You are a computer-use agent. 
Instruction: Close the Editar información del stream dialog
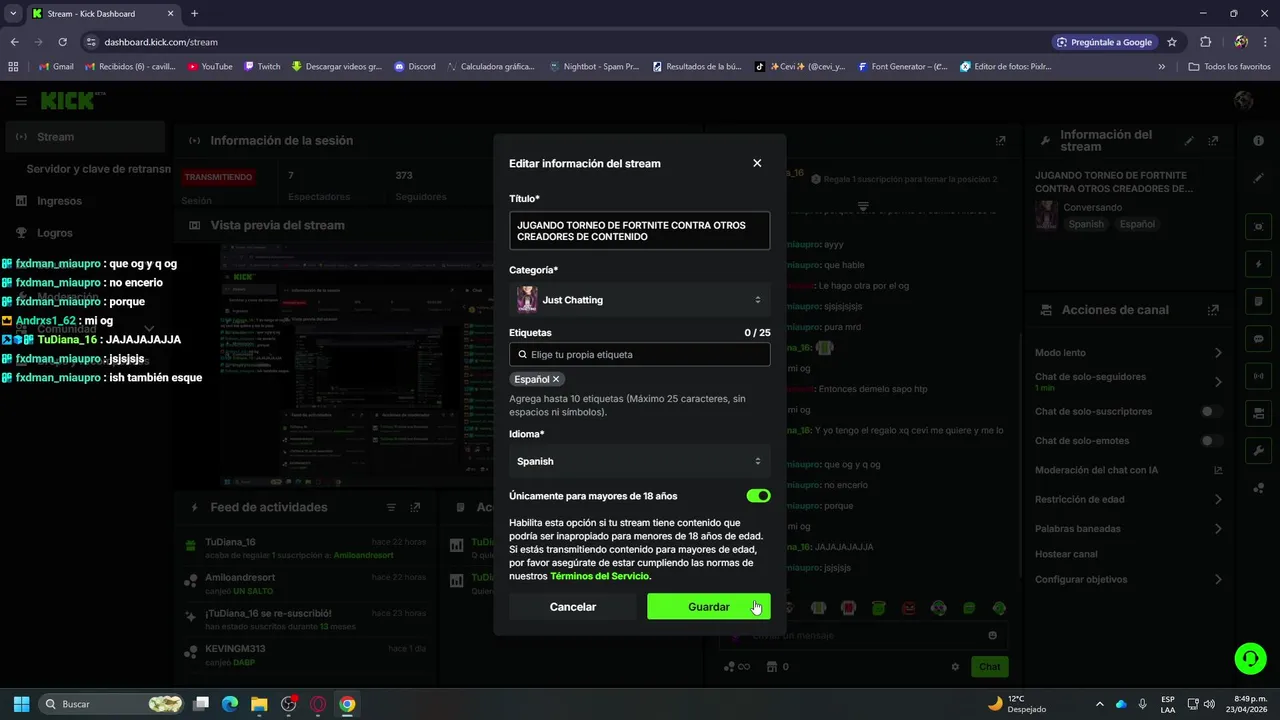tap(757, 163)
